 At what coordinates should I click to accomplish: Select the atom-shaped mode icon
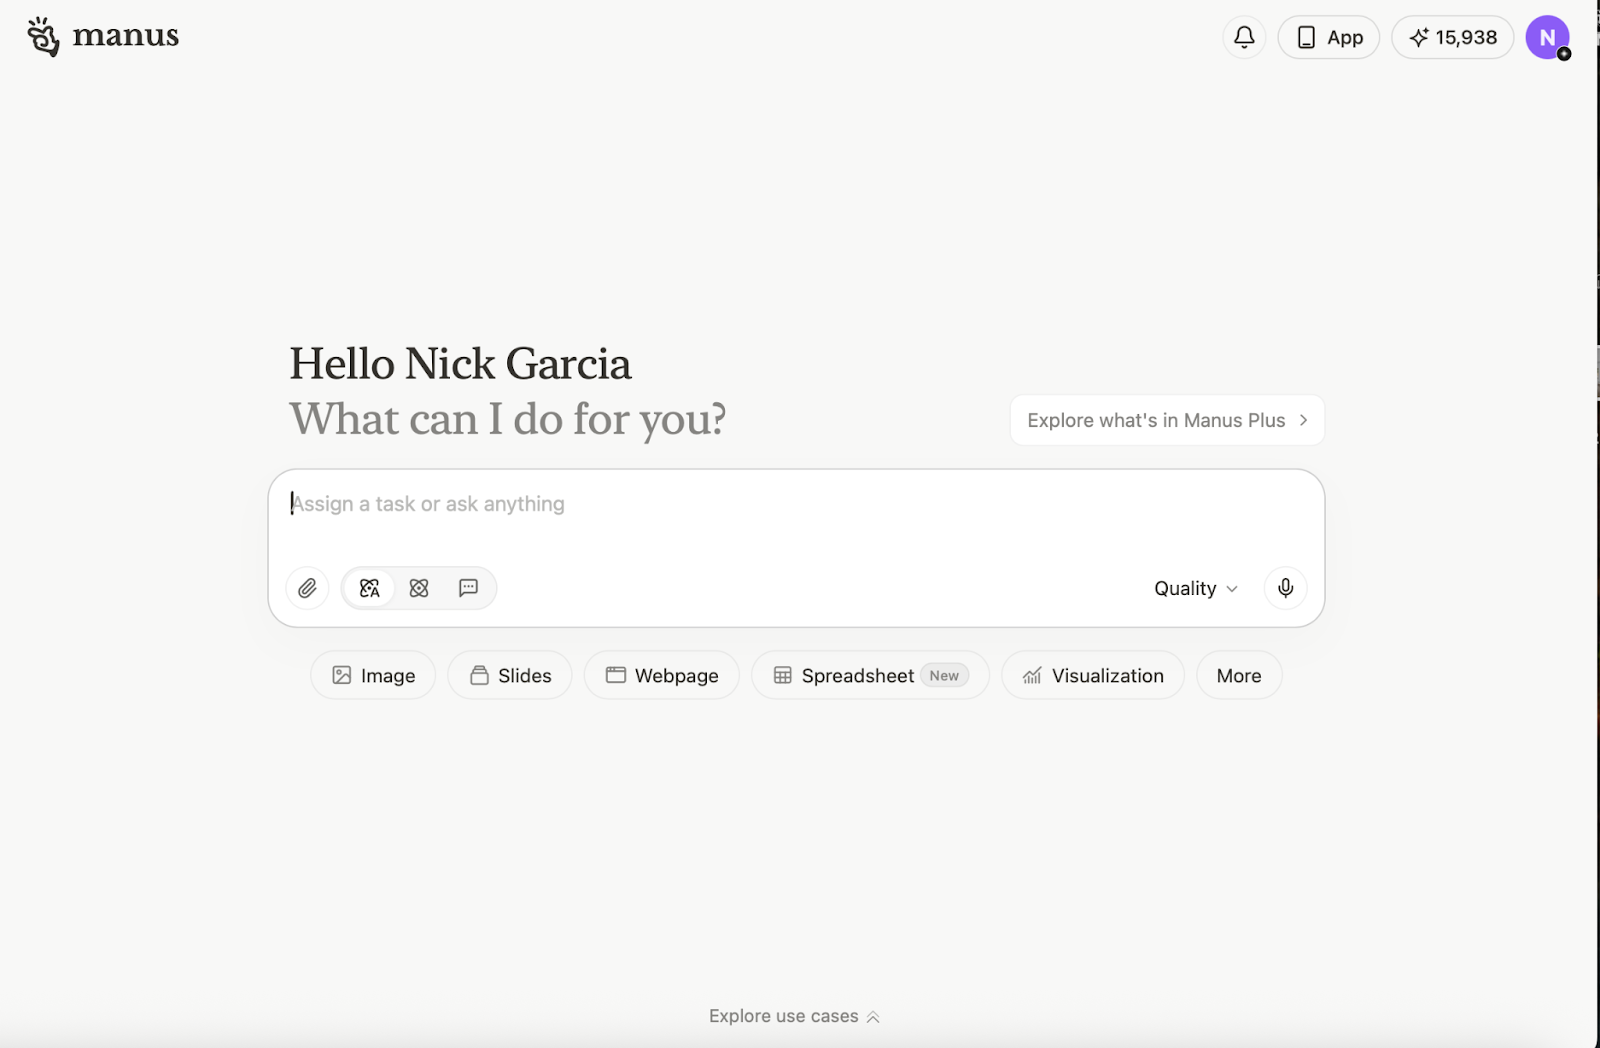tap(419, 588)
